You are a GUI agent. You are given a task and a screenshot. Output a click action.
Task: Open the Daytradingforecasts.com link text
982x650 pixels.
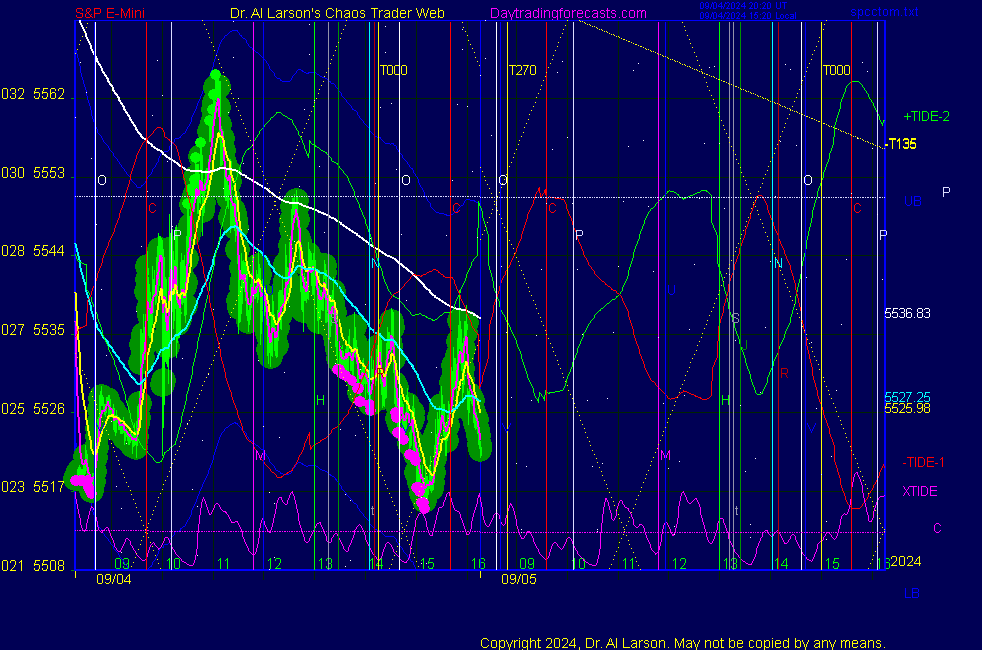point(568,13)
